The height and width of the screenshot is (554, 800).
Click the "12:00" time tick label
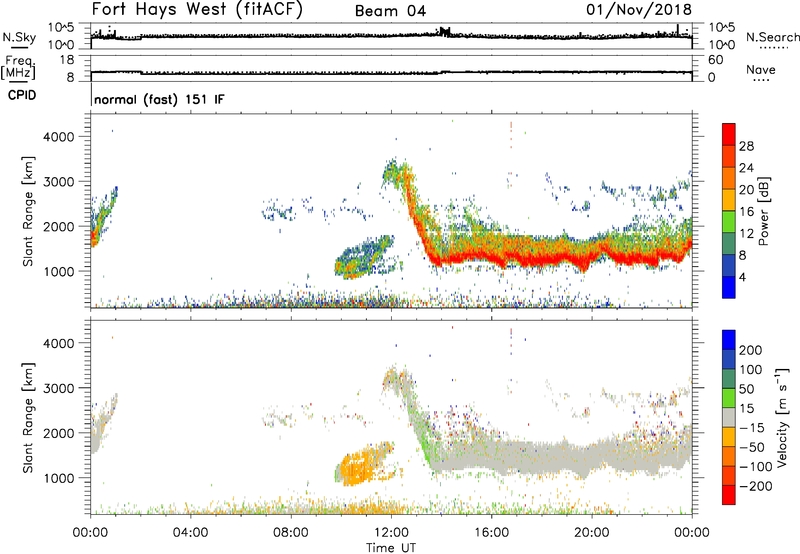(x=391, y=533)
